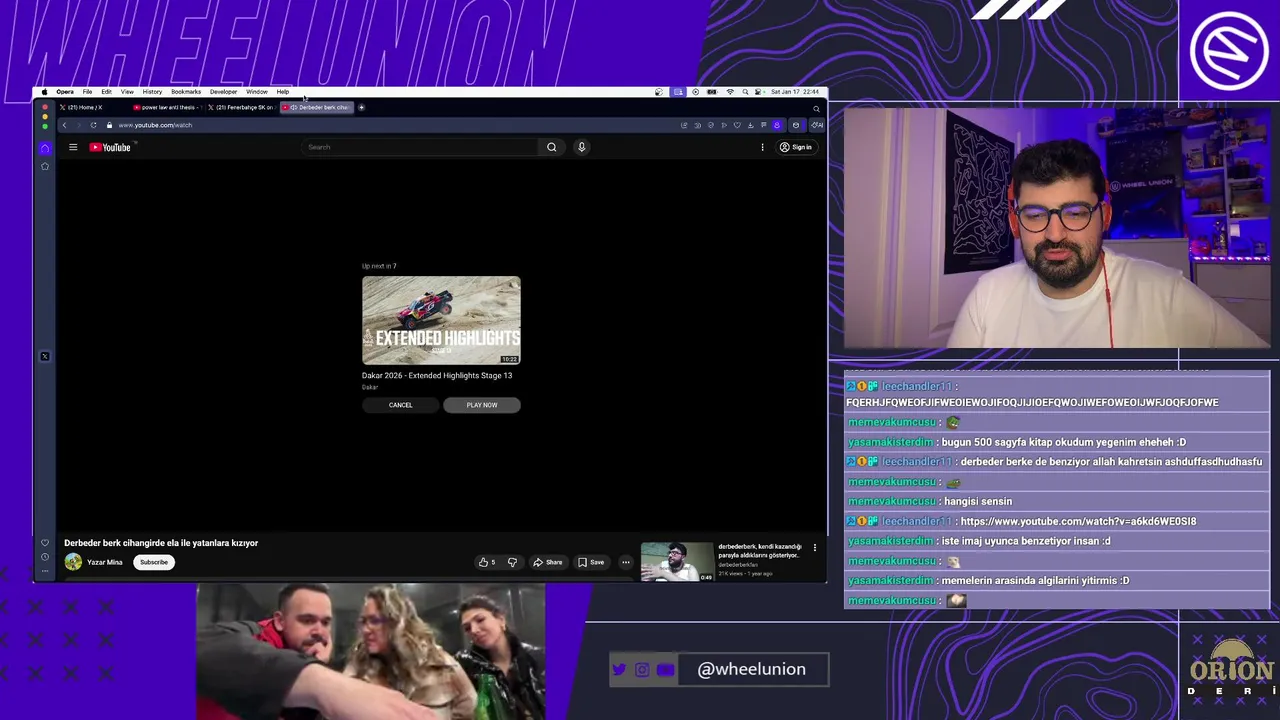Screen dimensions: 1280x720
Task: Click 'Dakar 2026 - Extended Highlights Stage 13' title
Action: [437, 375]
